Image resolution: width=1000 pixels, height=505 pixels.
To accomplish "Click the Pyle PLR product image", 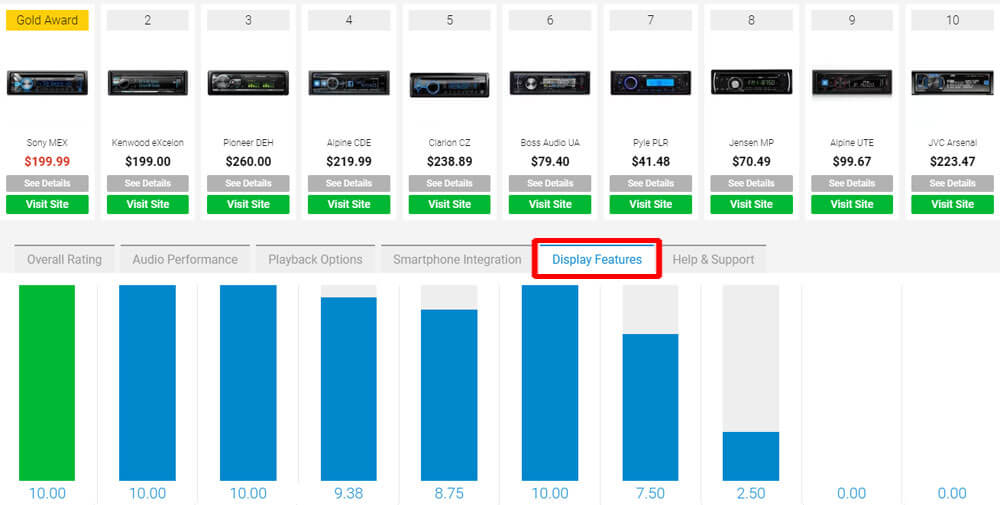I will (651, 83).
